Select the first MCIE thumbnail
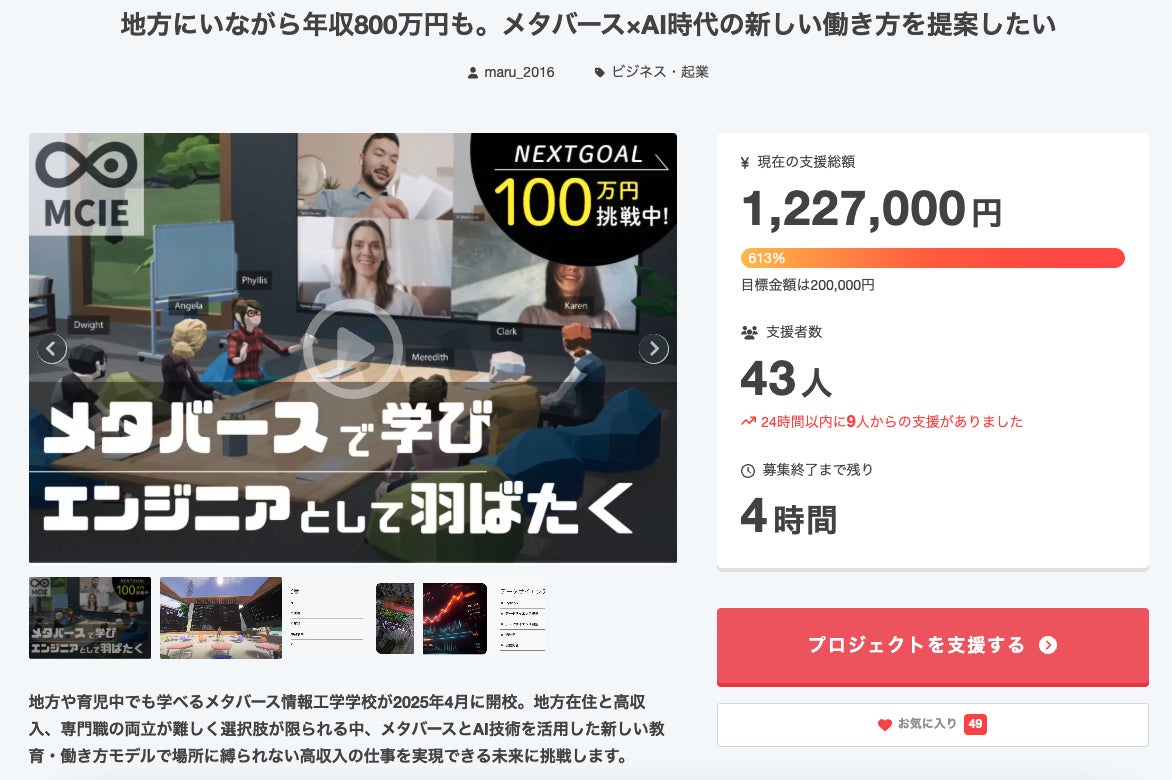Image resolution: width=1172 pixels, height=780 pixels. [90, 618]
